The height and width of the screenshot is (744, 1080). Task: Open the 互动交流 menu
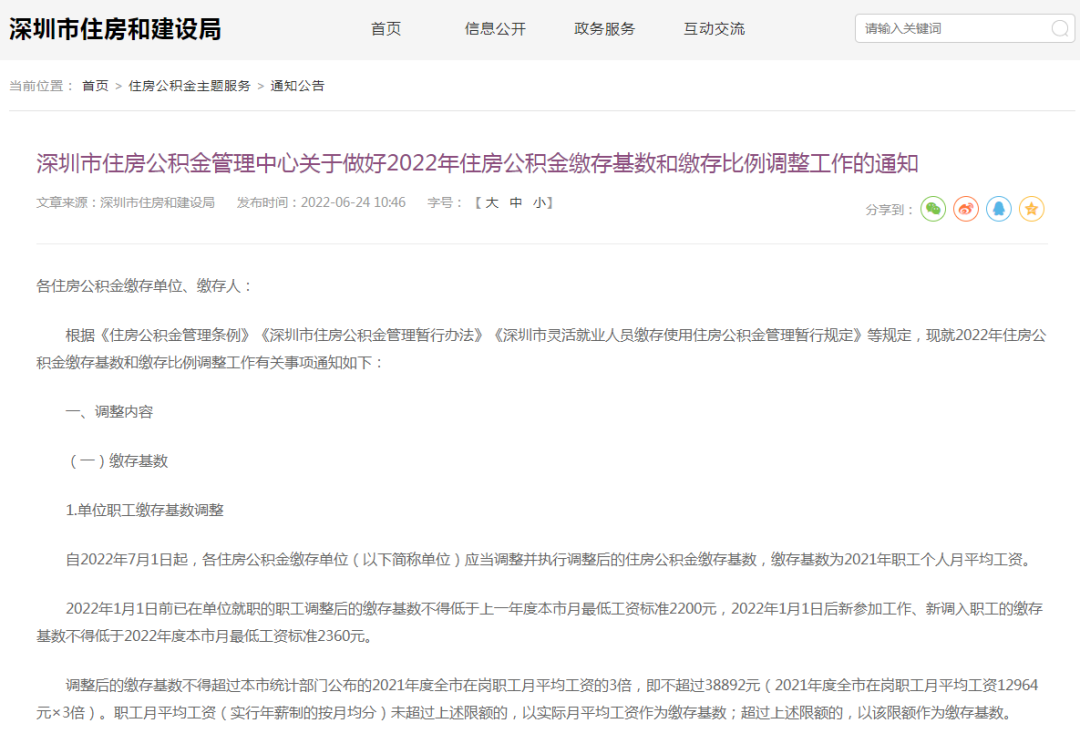pos(714,29)
